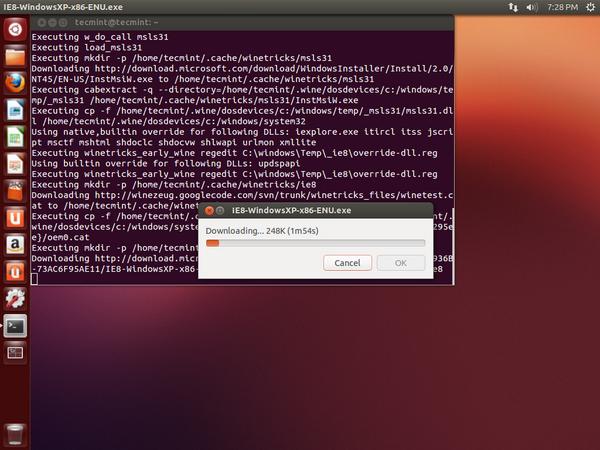
Task: Click top panel title 'IE8-WindowsXP-x86-ENU.exe'
Action: coord(63,7)
